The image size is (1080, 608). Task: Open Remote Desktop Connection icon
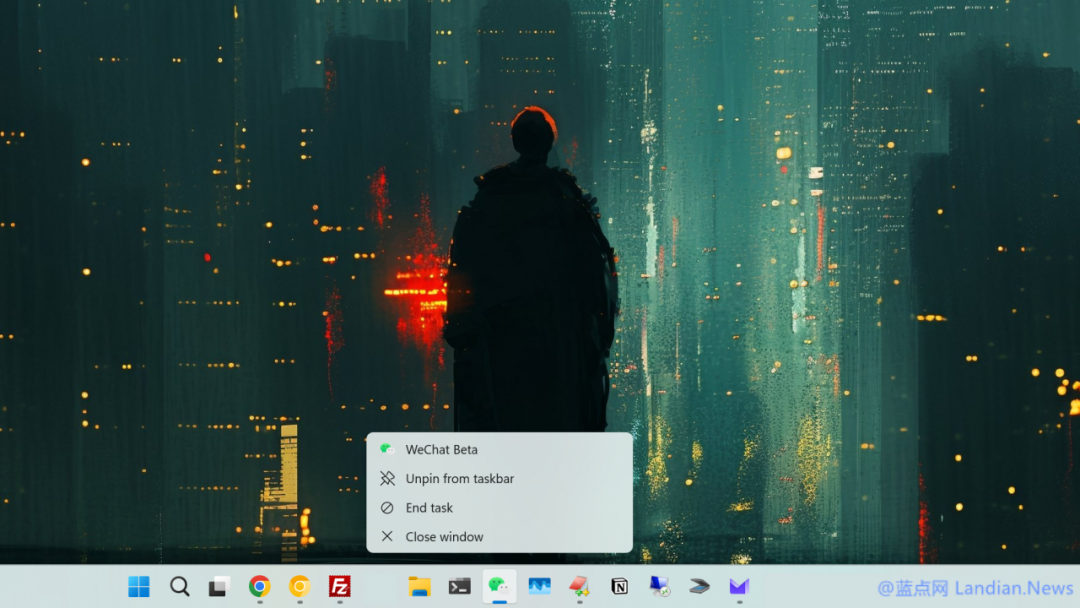659,587
